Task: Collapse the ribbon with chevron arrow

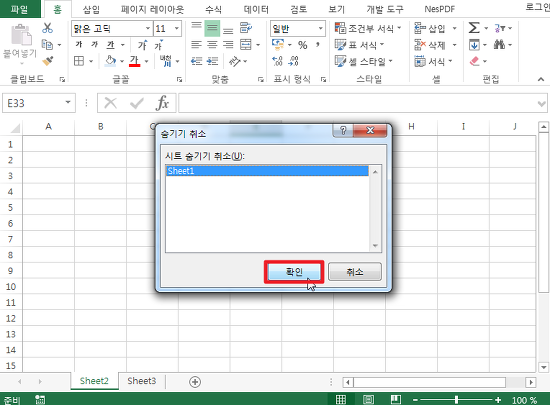Action: (x=541, y=79)
